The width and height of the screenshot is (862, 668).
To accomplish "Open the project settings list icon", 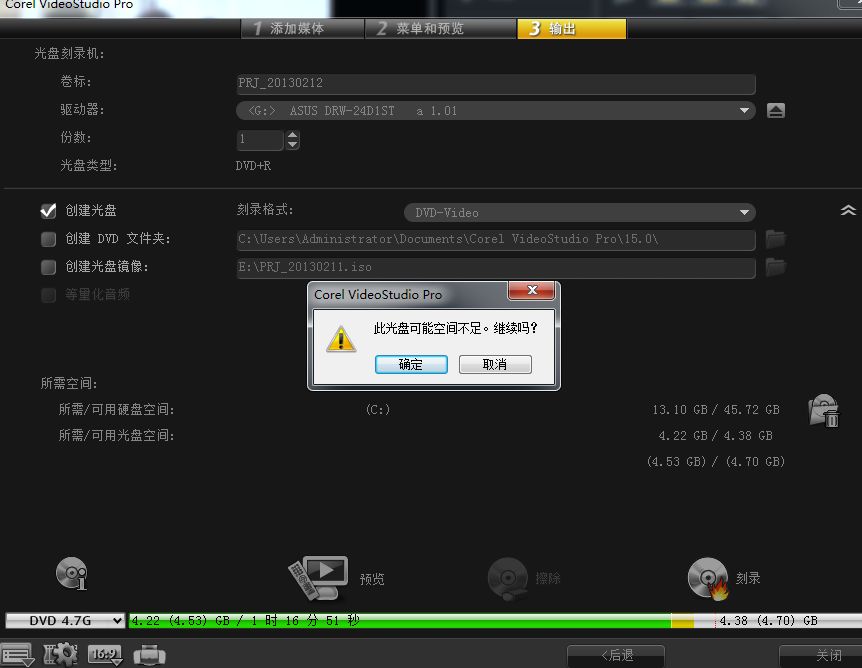I will 17,655.
